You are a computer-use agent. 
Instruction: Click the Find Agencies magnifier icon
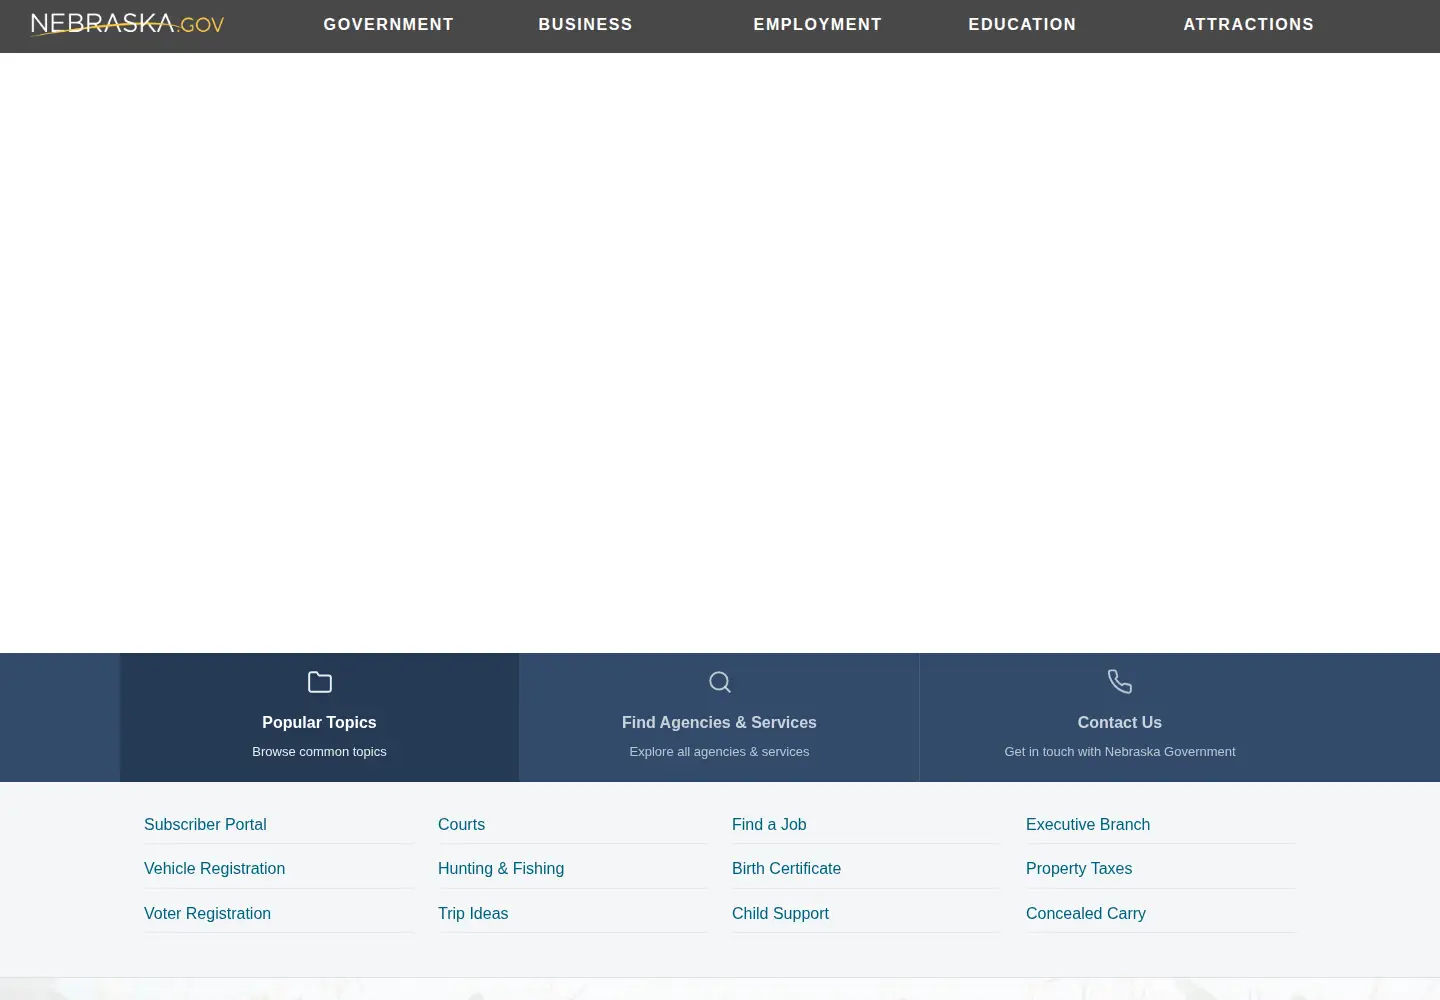pyautogui.click(x=719, y=682)
